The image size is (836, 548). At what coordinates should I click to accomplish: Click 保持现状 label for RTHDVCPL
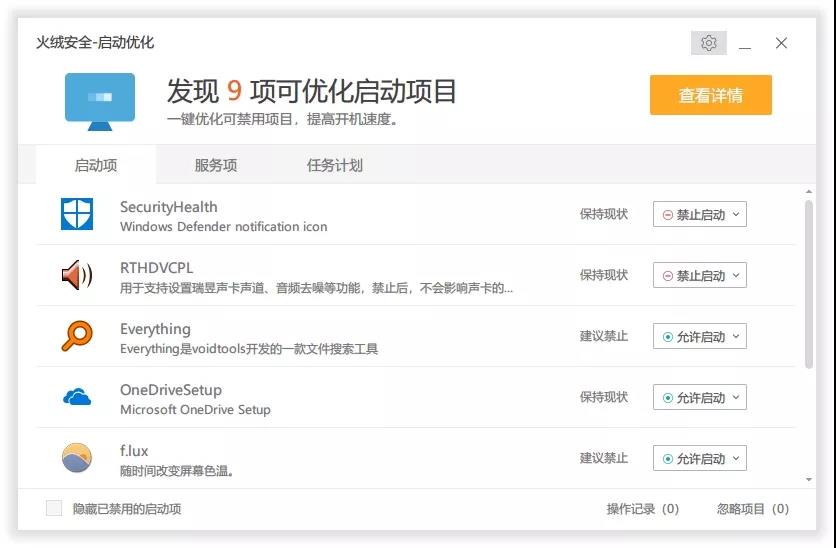[604, 275]
